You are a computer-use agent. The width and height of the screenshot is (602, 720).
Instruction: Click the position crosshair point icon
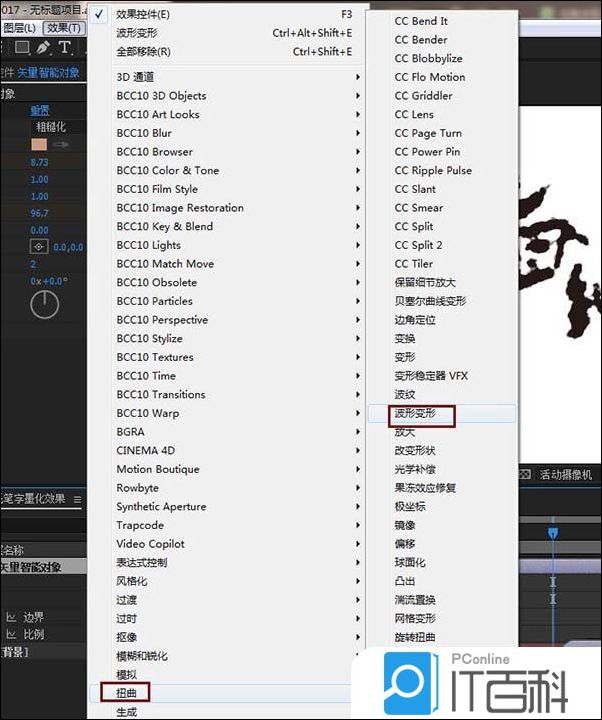click(x=39, y=247)
